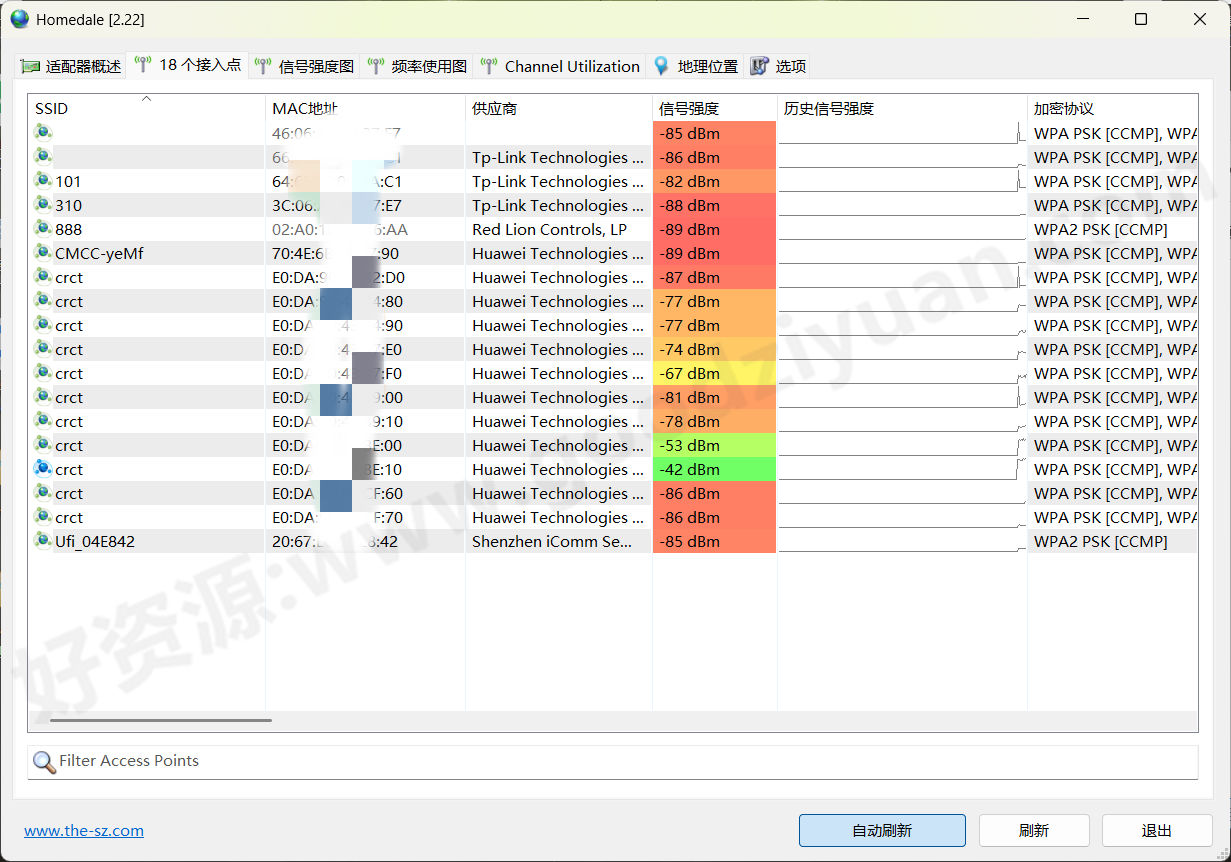Click the green -42 dBm signal strength cell

tap(714, 468)
